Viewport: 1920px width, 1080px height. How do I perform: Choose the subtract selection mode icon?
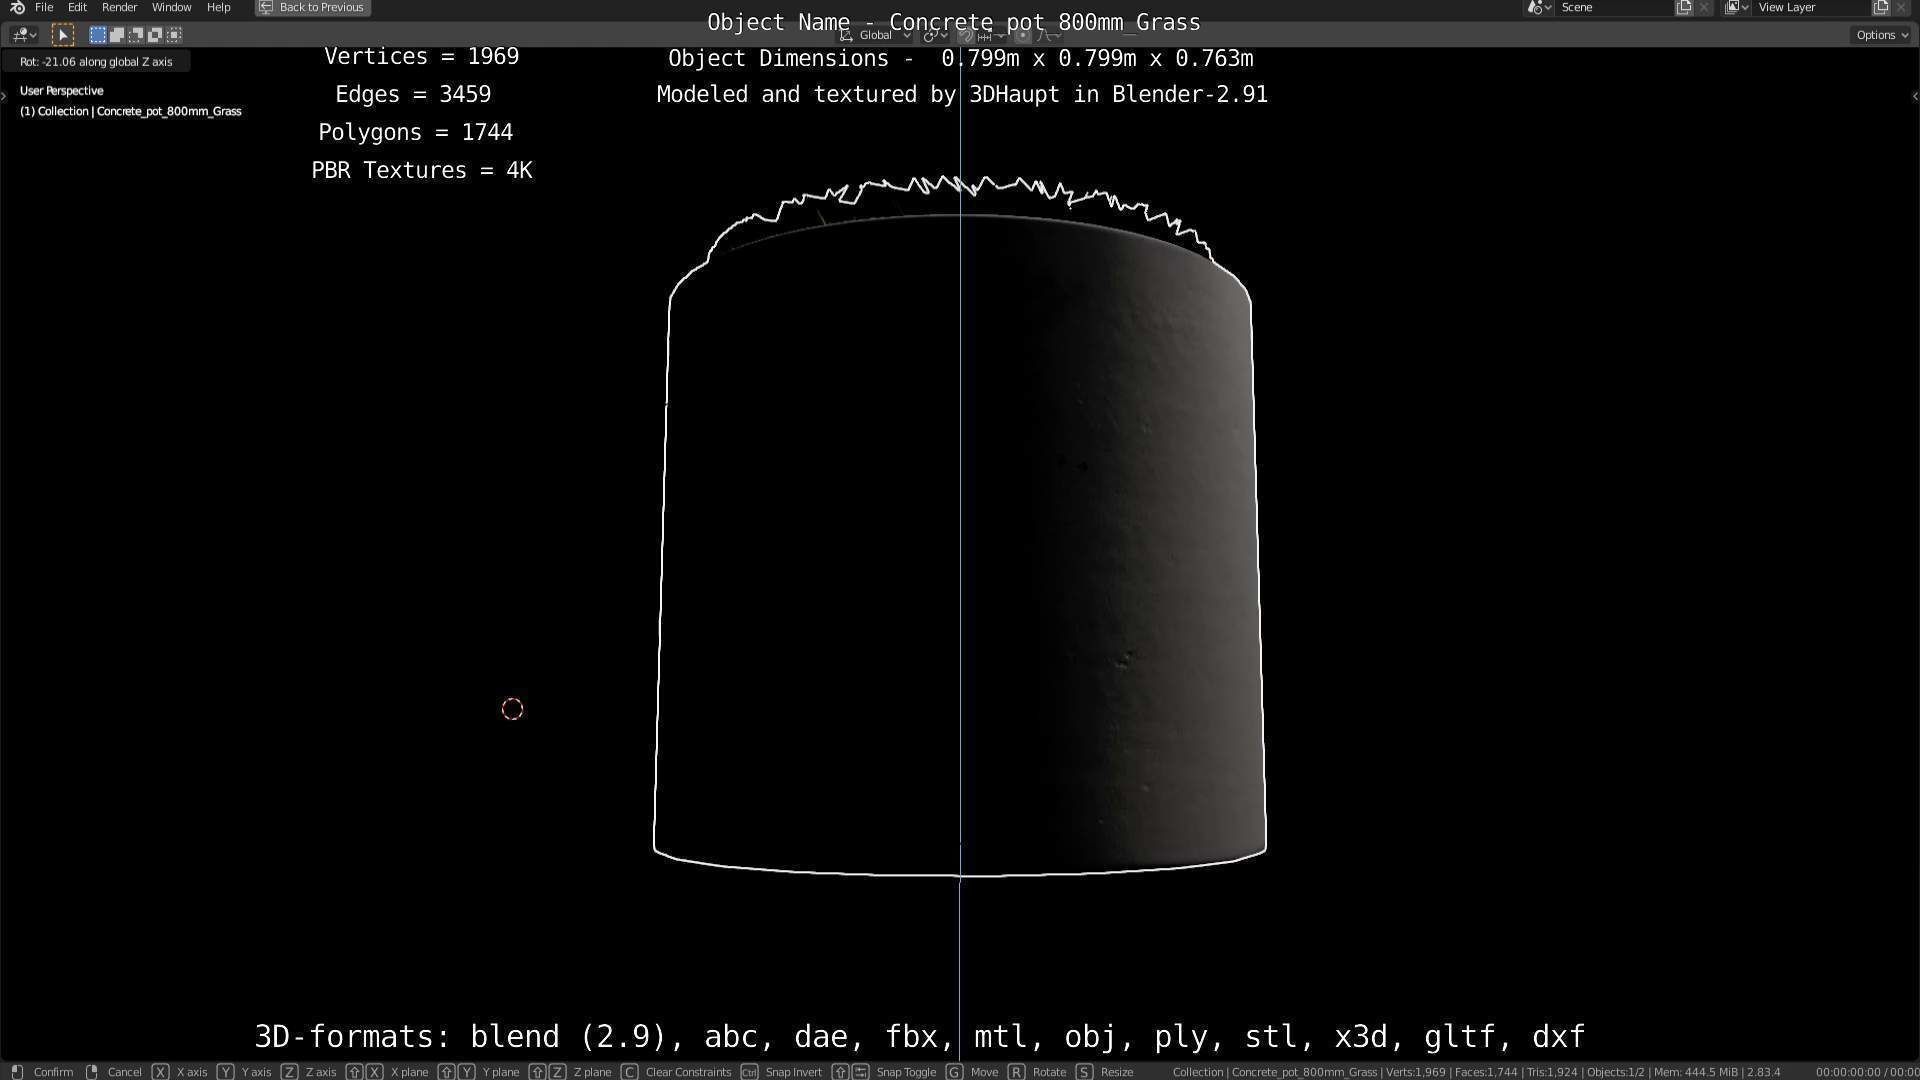[x=136, y=35]
